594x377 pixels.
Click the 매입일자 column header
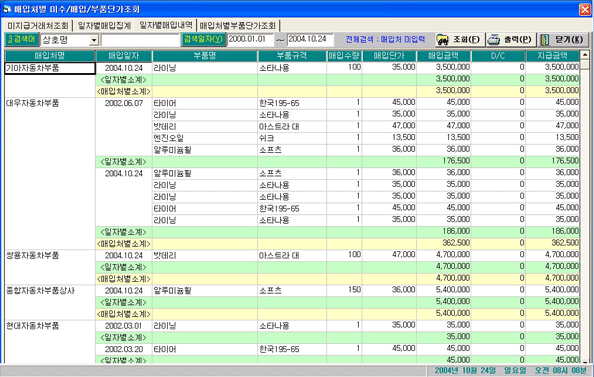coord(124,56)
